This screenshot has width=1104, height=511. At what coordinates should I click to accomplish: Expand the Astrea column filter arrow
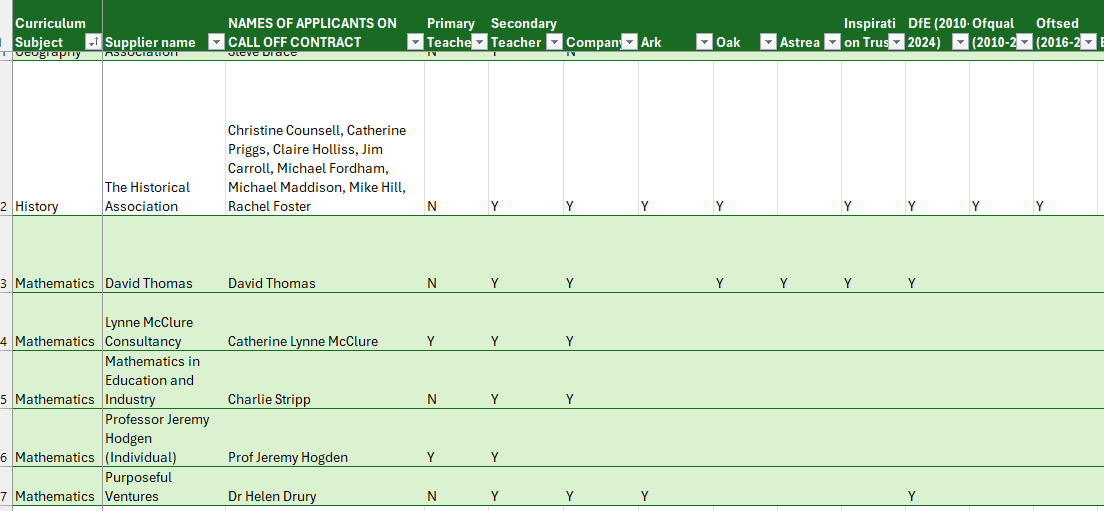pos(831,42)
